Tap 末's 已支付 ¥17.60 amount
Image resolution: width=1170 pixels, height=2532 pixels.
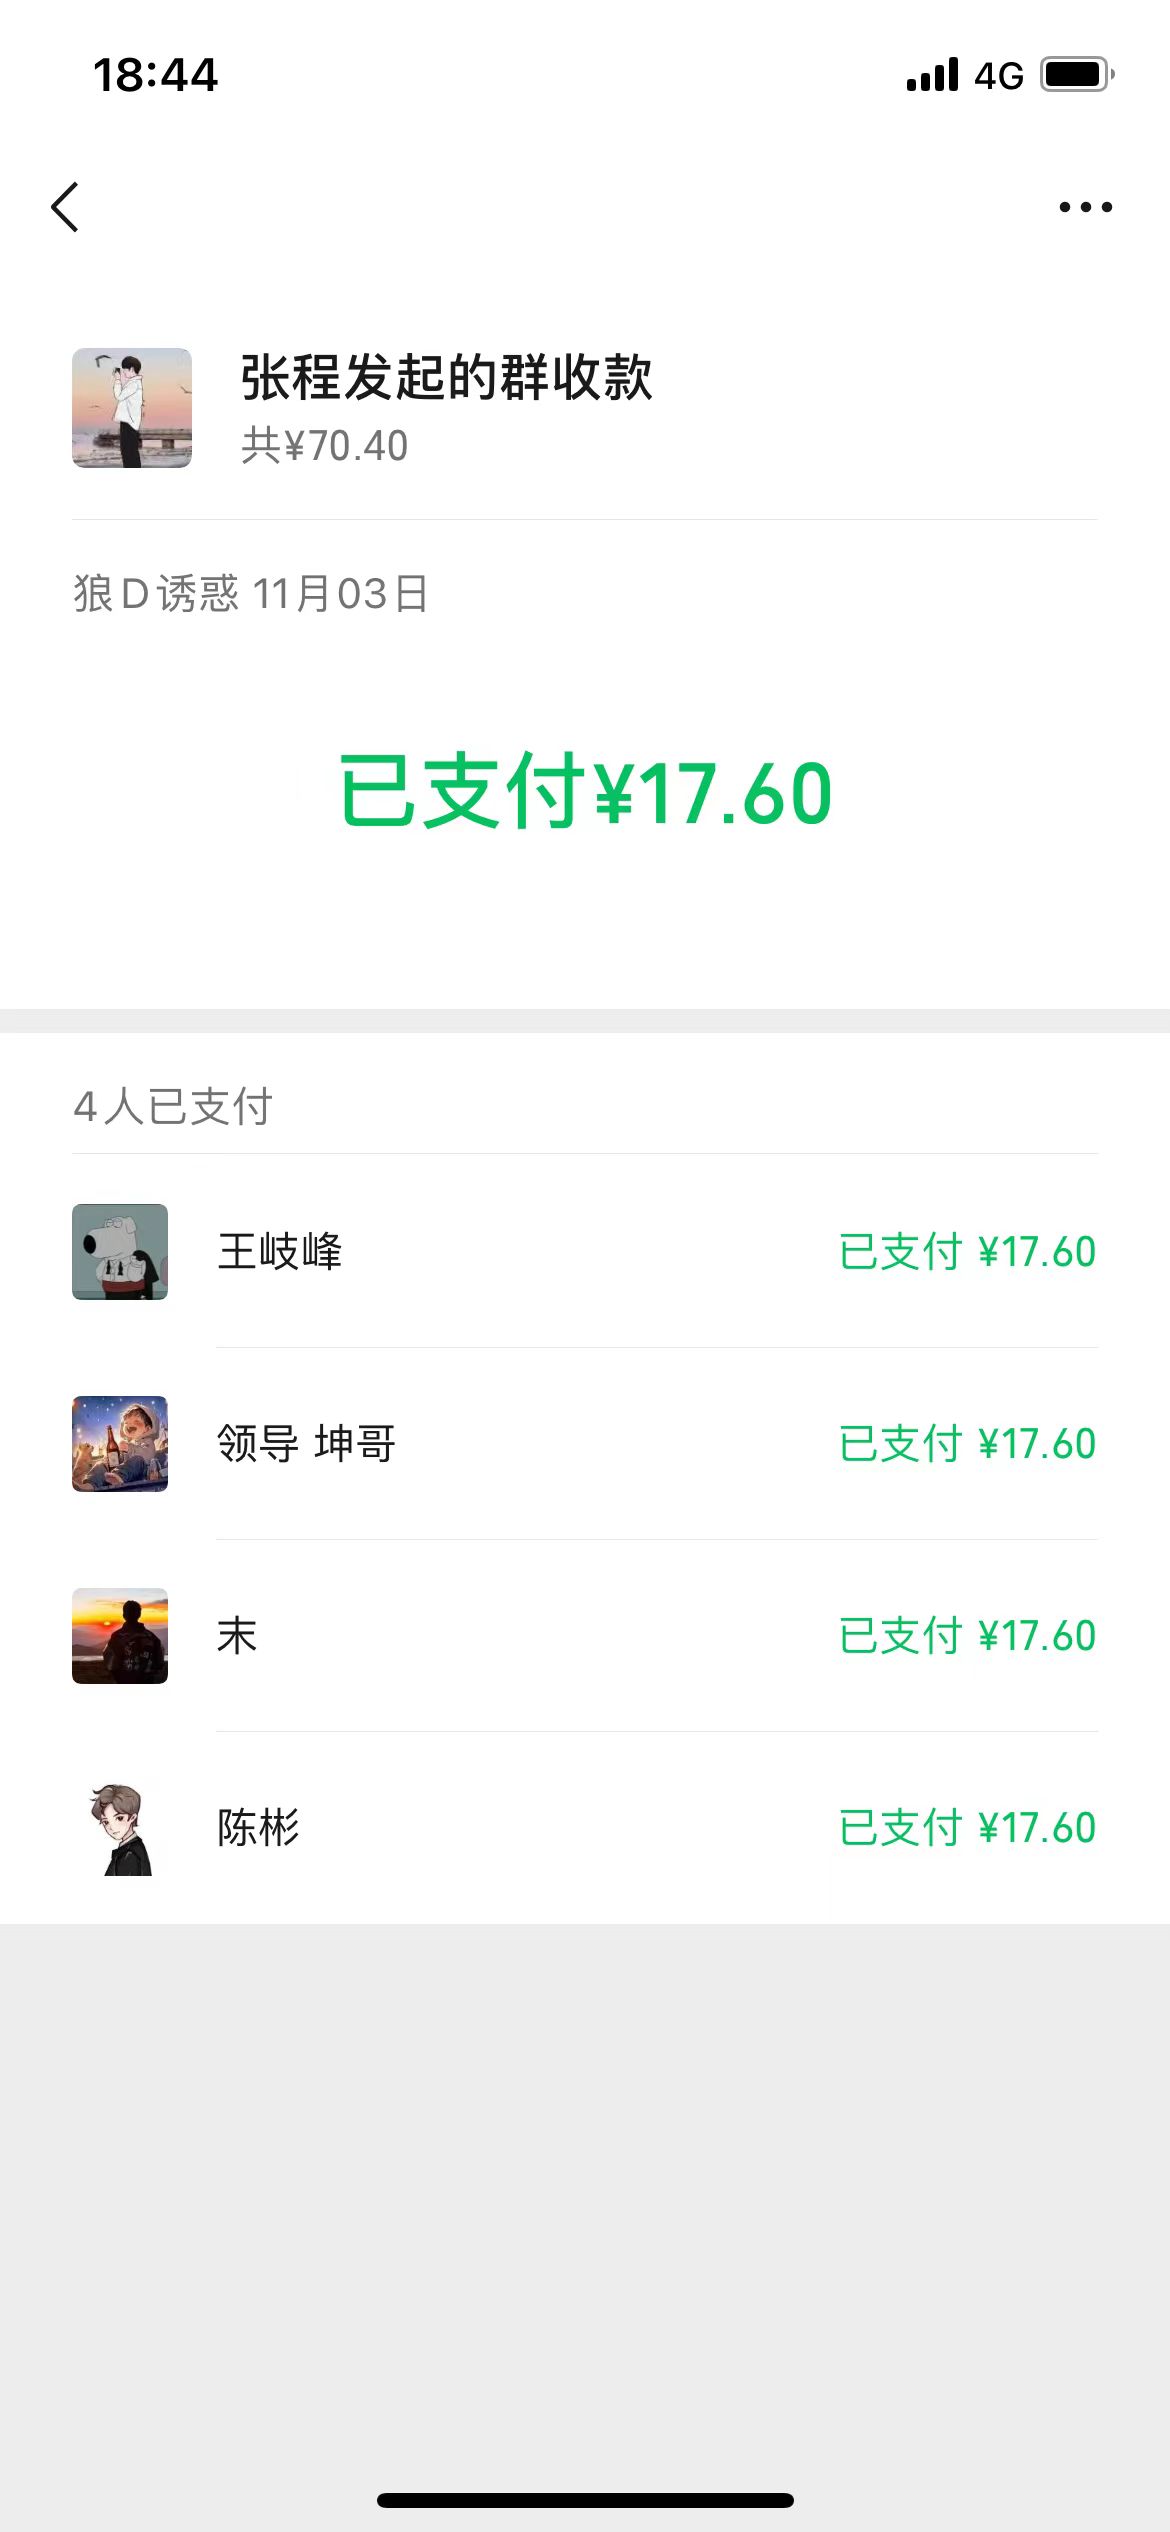pyautogui.click(x=967, y=1636)
